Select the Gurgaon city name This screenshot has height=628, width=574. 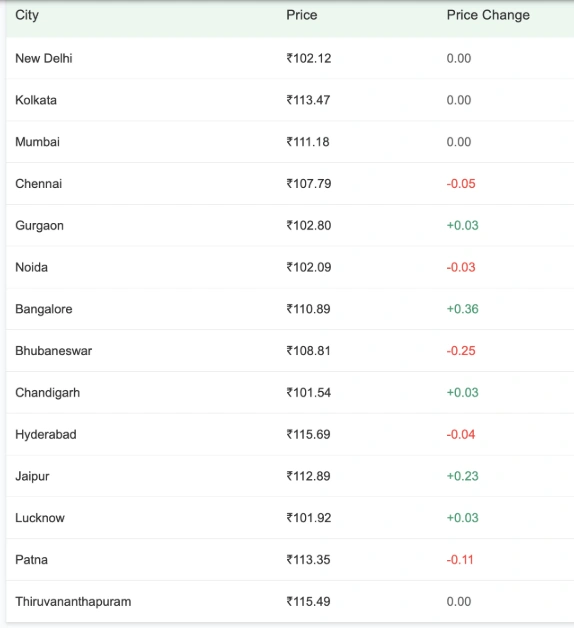[40, 226]
